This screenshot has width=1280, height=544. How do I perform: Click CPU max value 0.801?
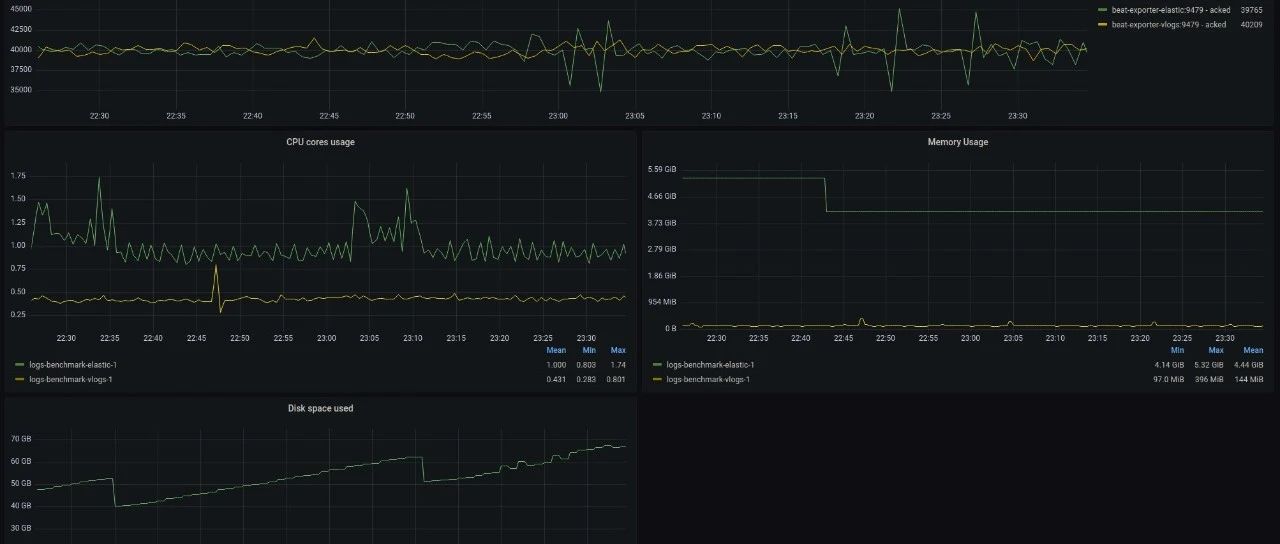617,379
